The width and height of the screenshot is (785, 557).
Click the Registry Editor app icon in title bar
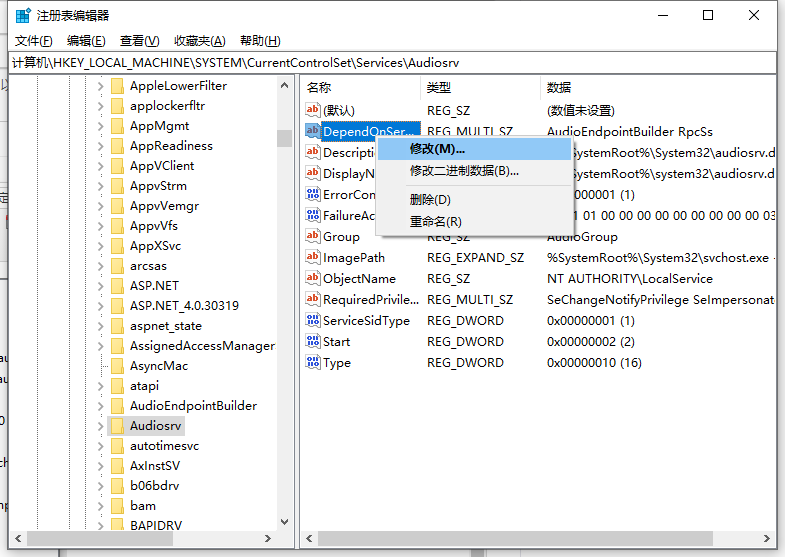tap(23, 15)
